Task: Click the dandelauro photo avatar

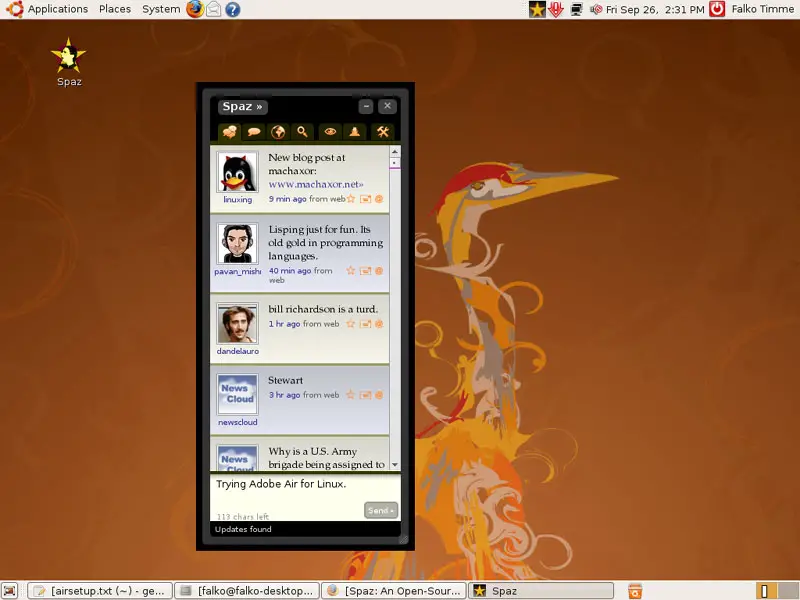Action: tap(238, 323)
